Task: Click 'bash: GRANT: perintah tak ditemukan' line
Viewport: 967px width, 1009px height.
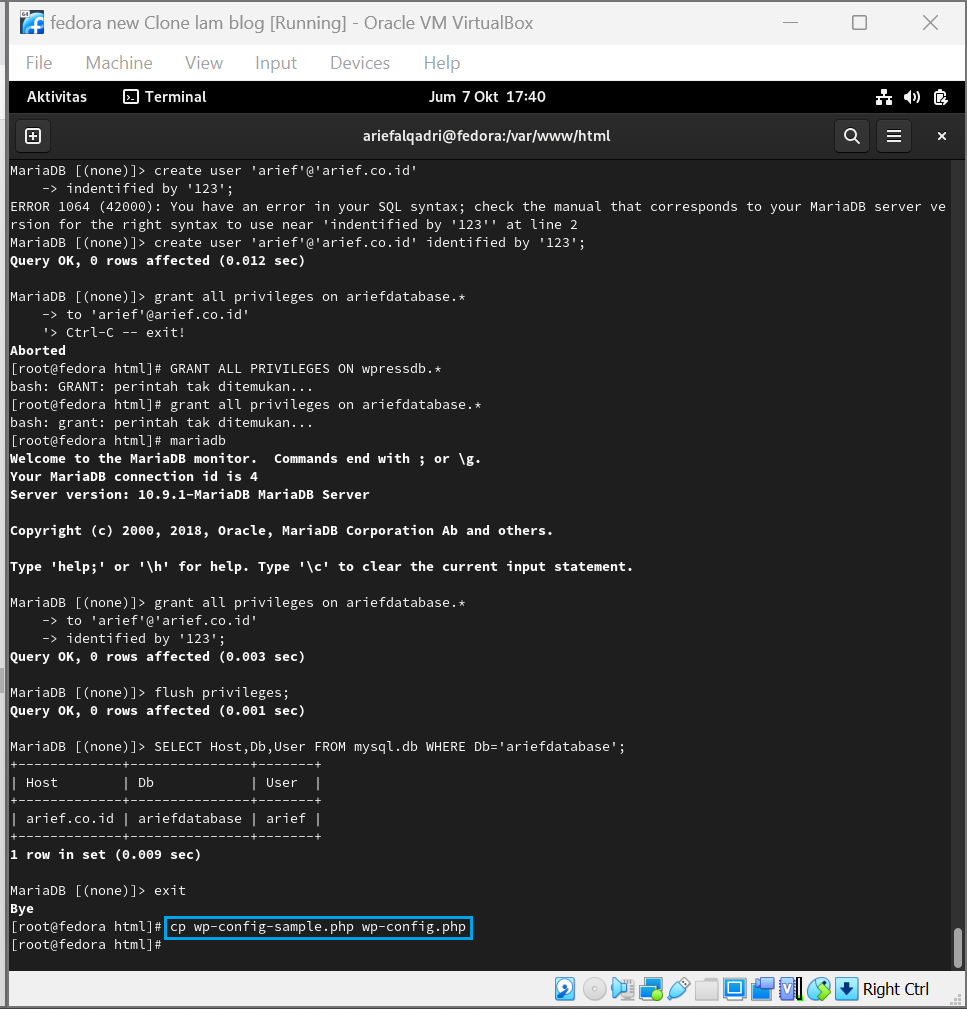Action: click(x=161, y=387)
